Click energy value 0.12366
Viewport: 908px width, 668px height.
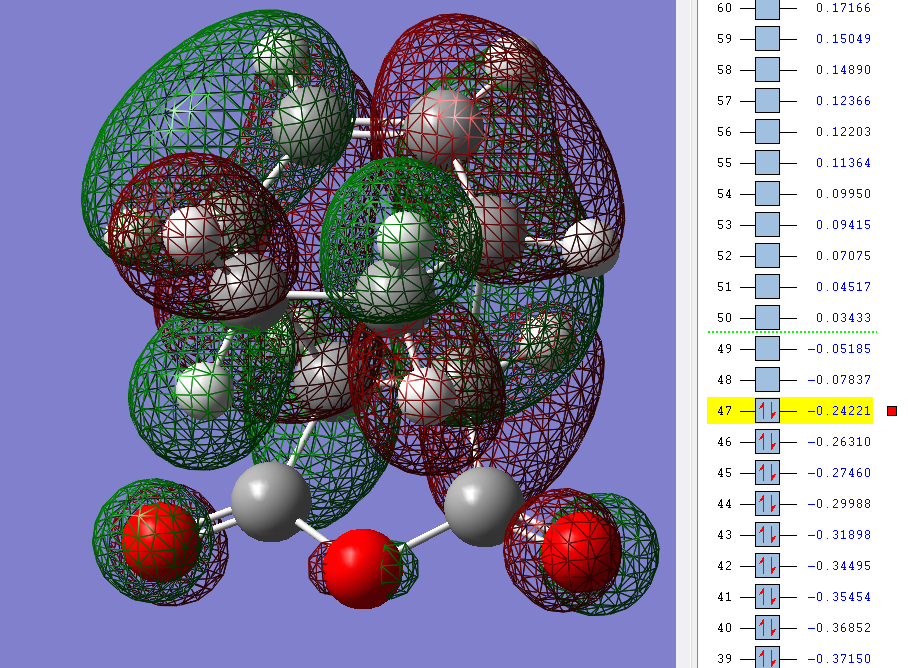843,101
